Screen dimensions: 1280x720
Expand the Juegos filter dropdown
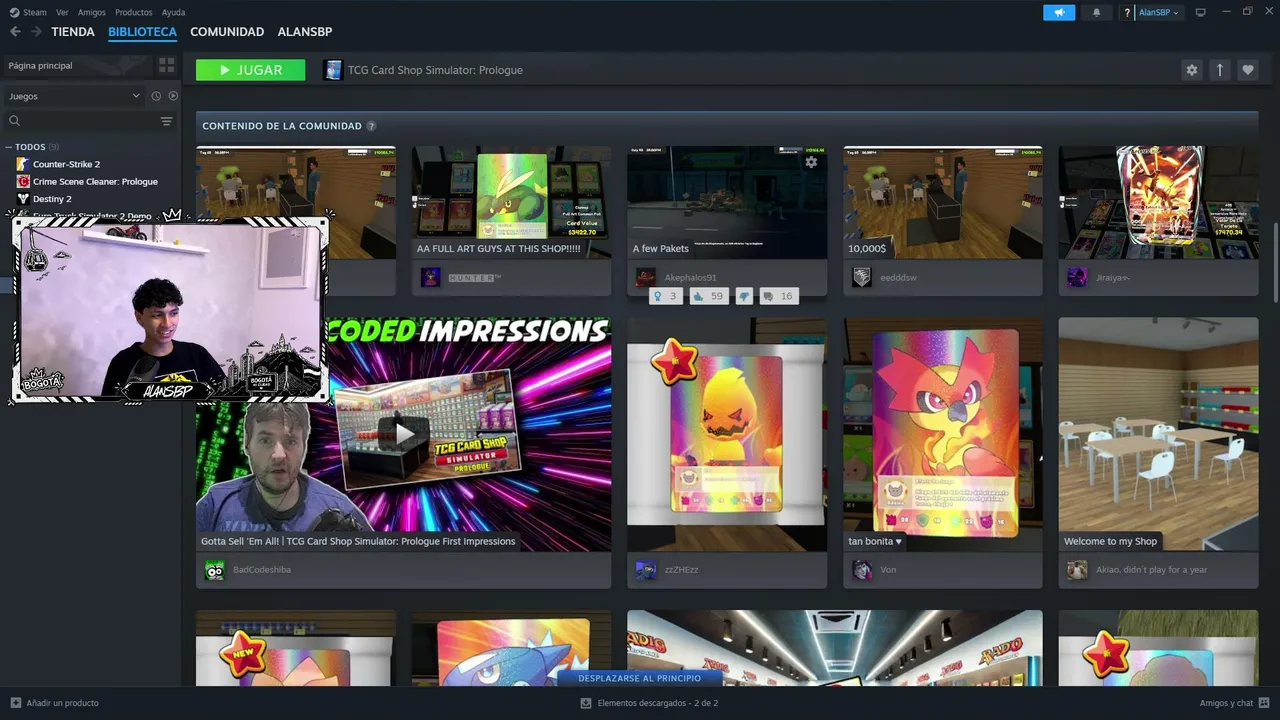coord(74,96)
